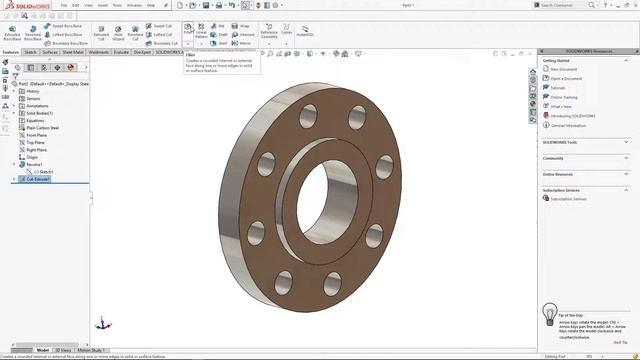Image resolution: width=640 pixels, height=360 pixels.
Task: Select the Linear Pattern tool
Action: click(x=201, y=31)
